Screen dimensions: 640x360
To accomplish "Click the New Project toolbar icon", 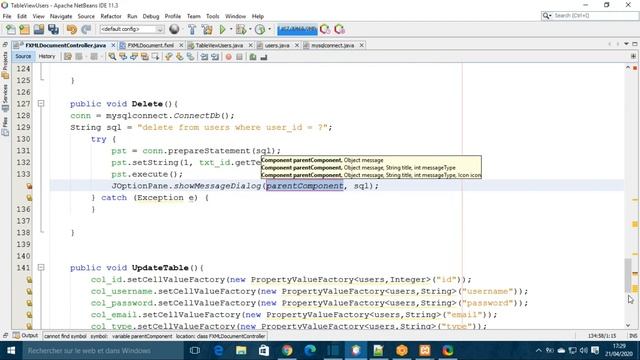I will [24, 29].
